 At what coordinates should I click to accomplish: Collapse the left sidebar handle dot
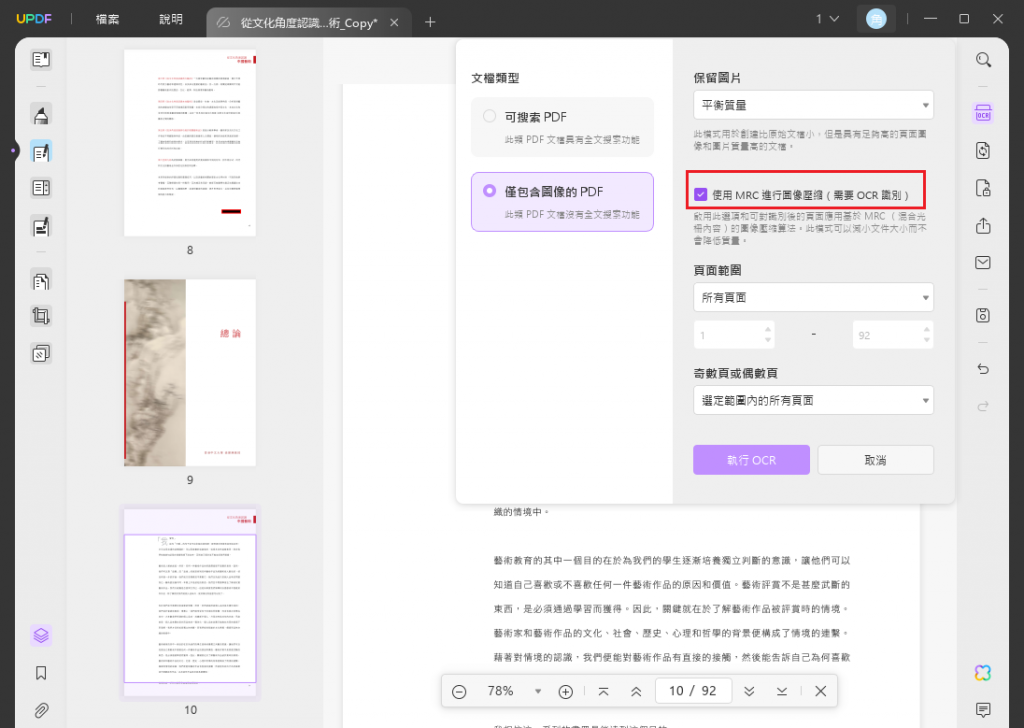point(13,151)
